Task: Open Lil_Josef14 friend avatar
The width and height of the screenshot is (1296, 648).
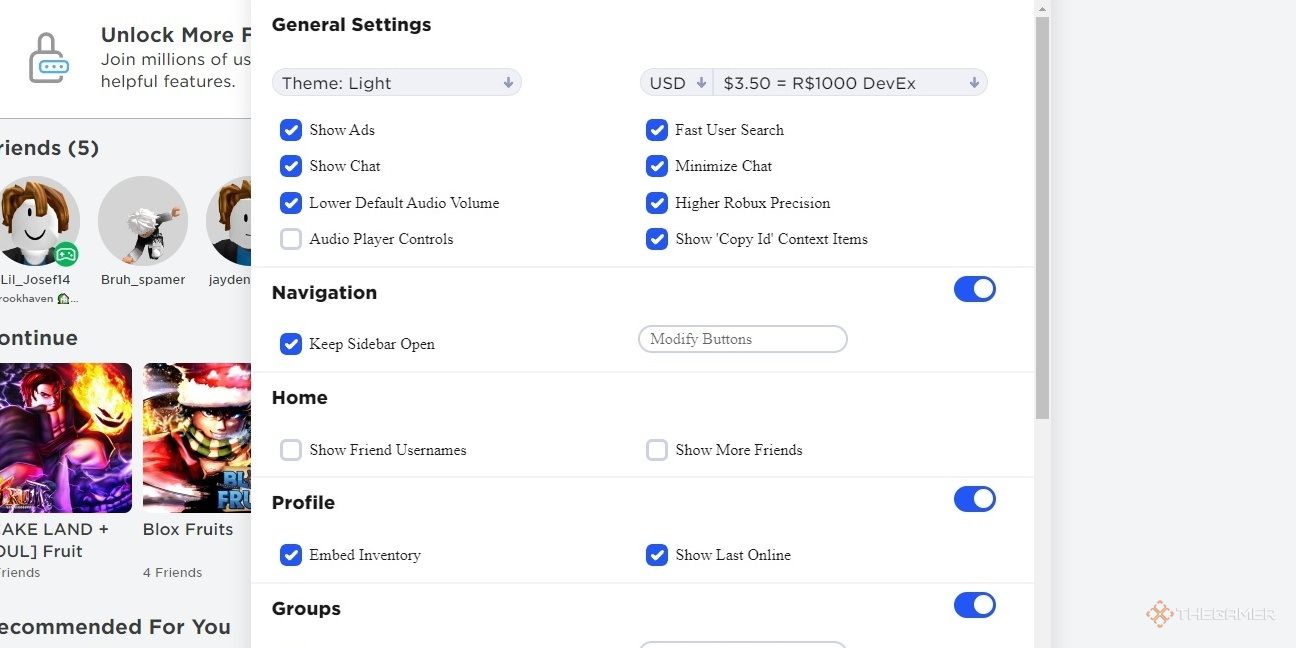Action: (36, 221)
